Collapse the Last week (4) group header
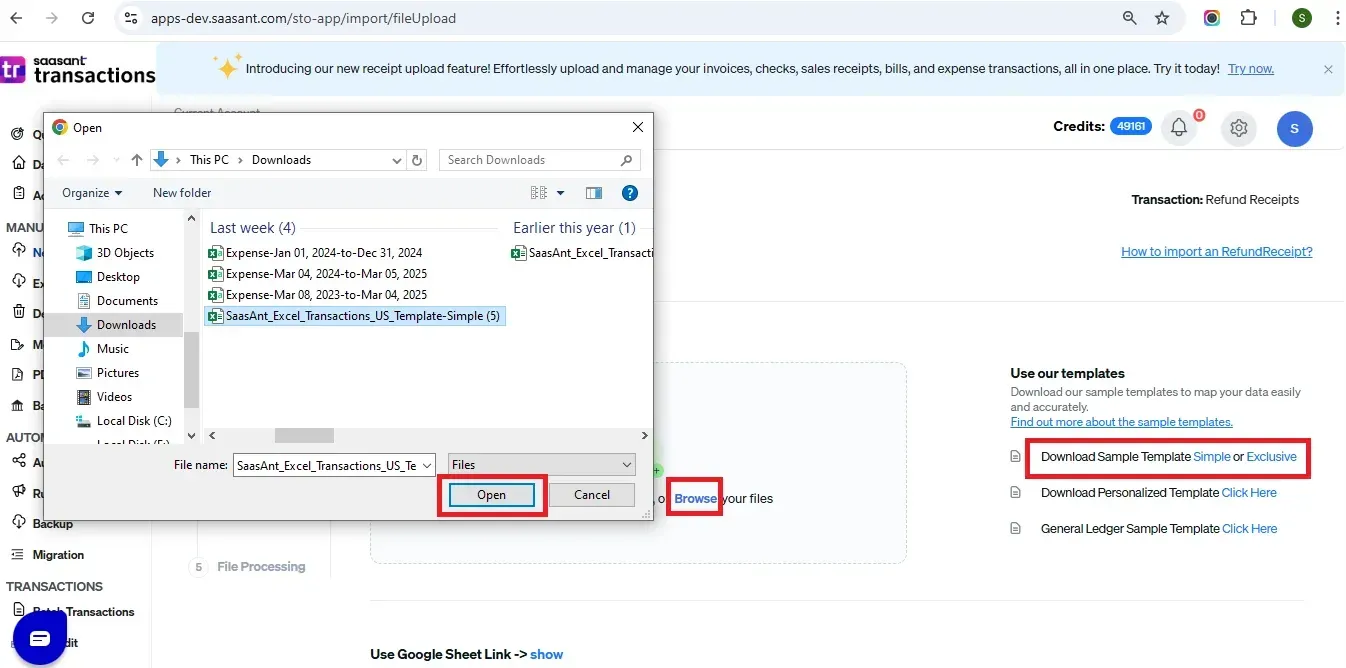The height and width of the screenshot is (668, 1346). tap(253, 228)
